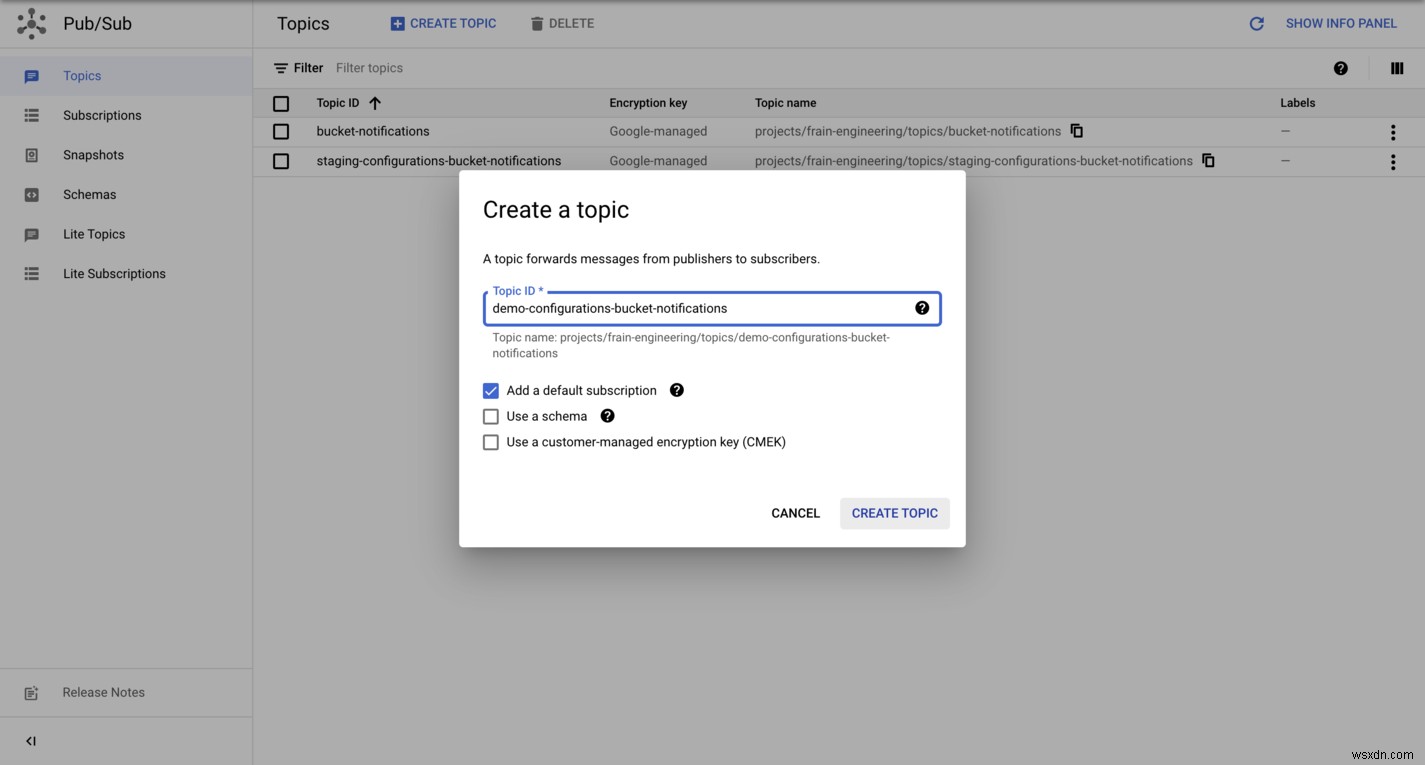This screenshot has height=765, width=1425.
Task: Enable the Use a schema option
Action: click(490, 416)
